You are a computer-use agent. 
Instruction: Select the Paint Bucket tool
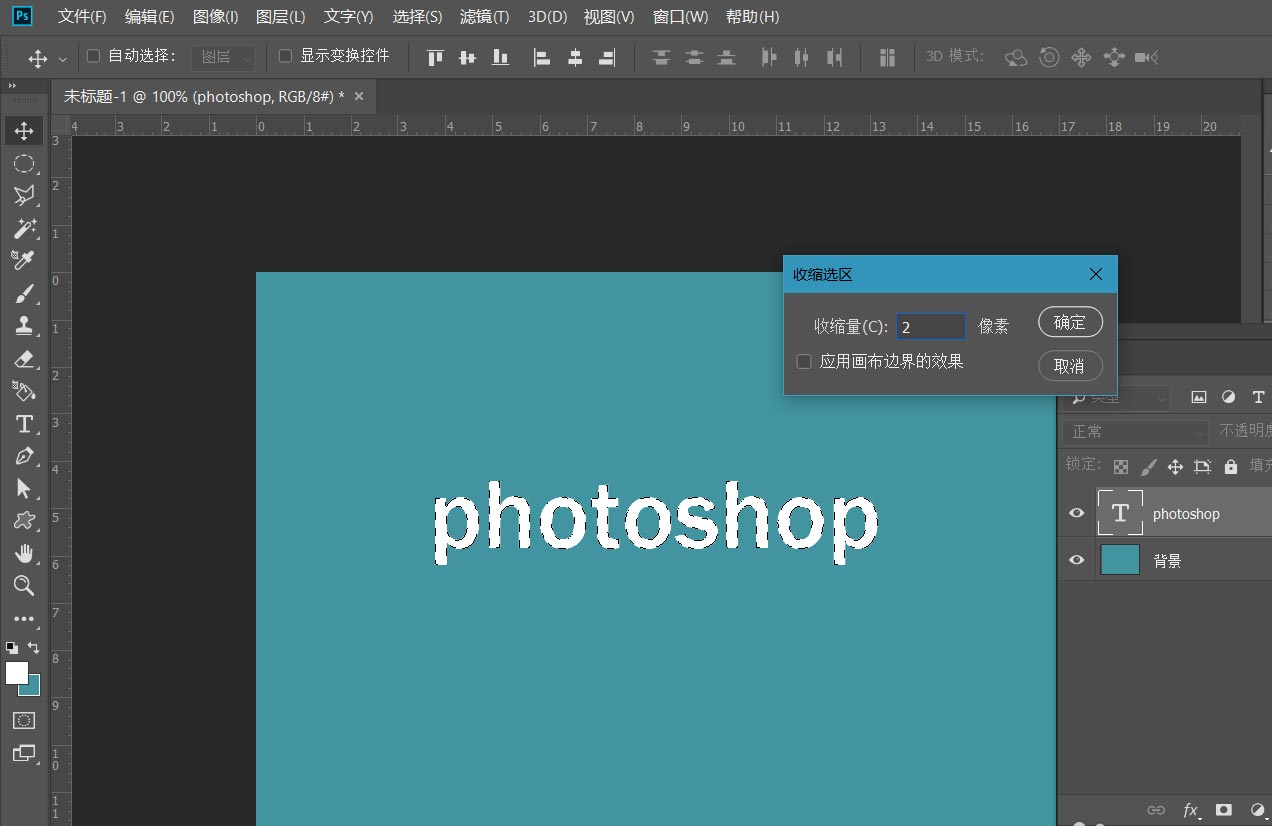[x=24, y=390]
